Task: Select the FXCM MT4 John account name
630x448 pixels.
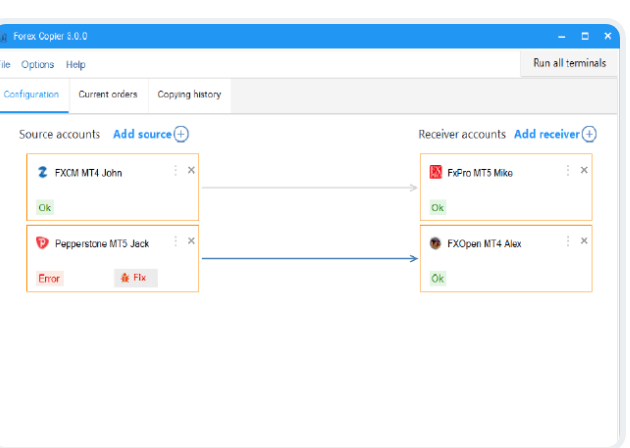Action: [88, 173]
